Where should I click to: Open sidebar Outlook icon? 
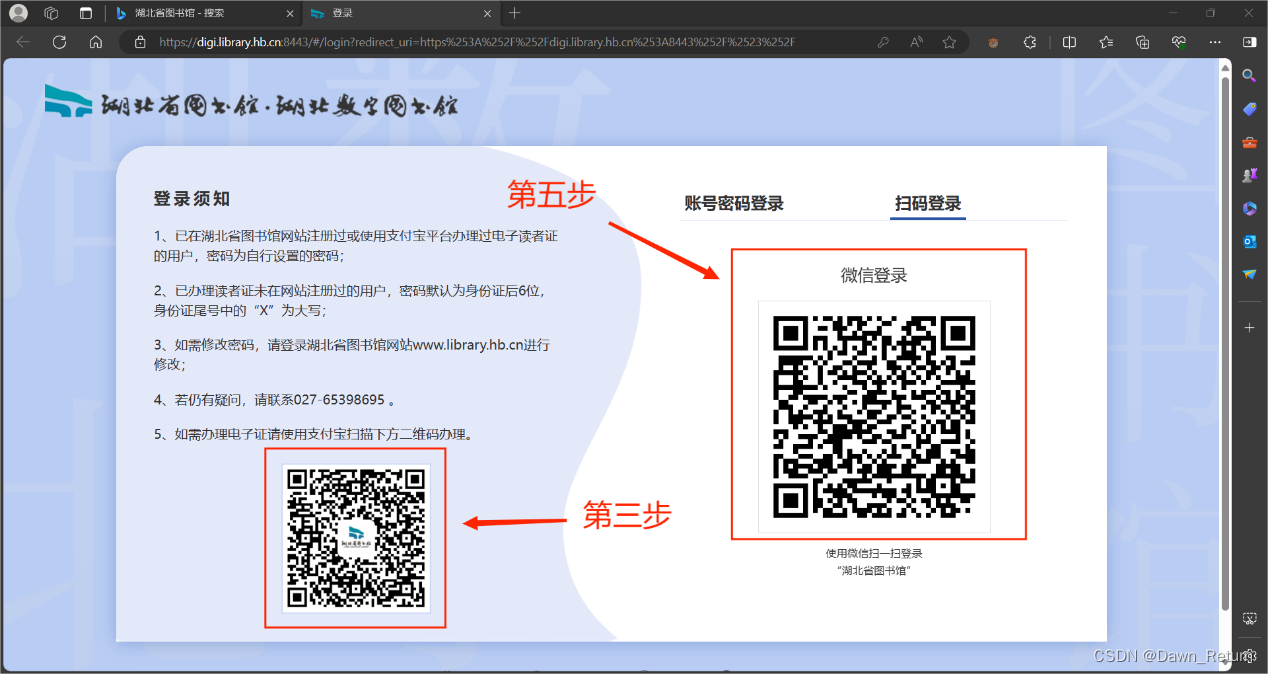coord(1249,241)
